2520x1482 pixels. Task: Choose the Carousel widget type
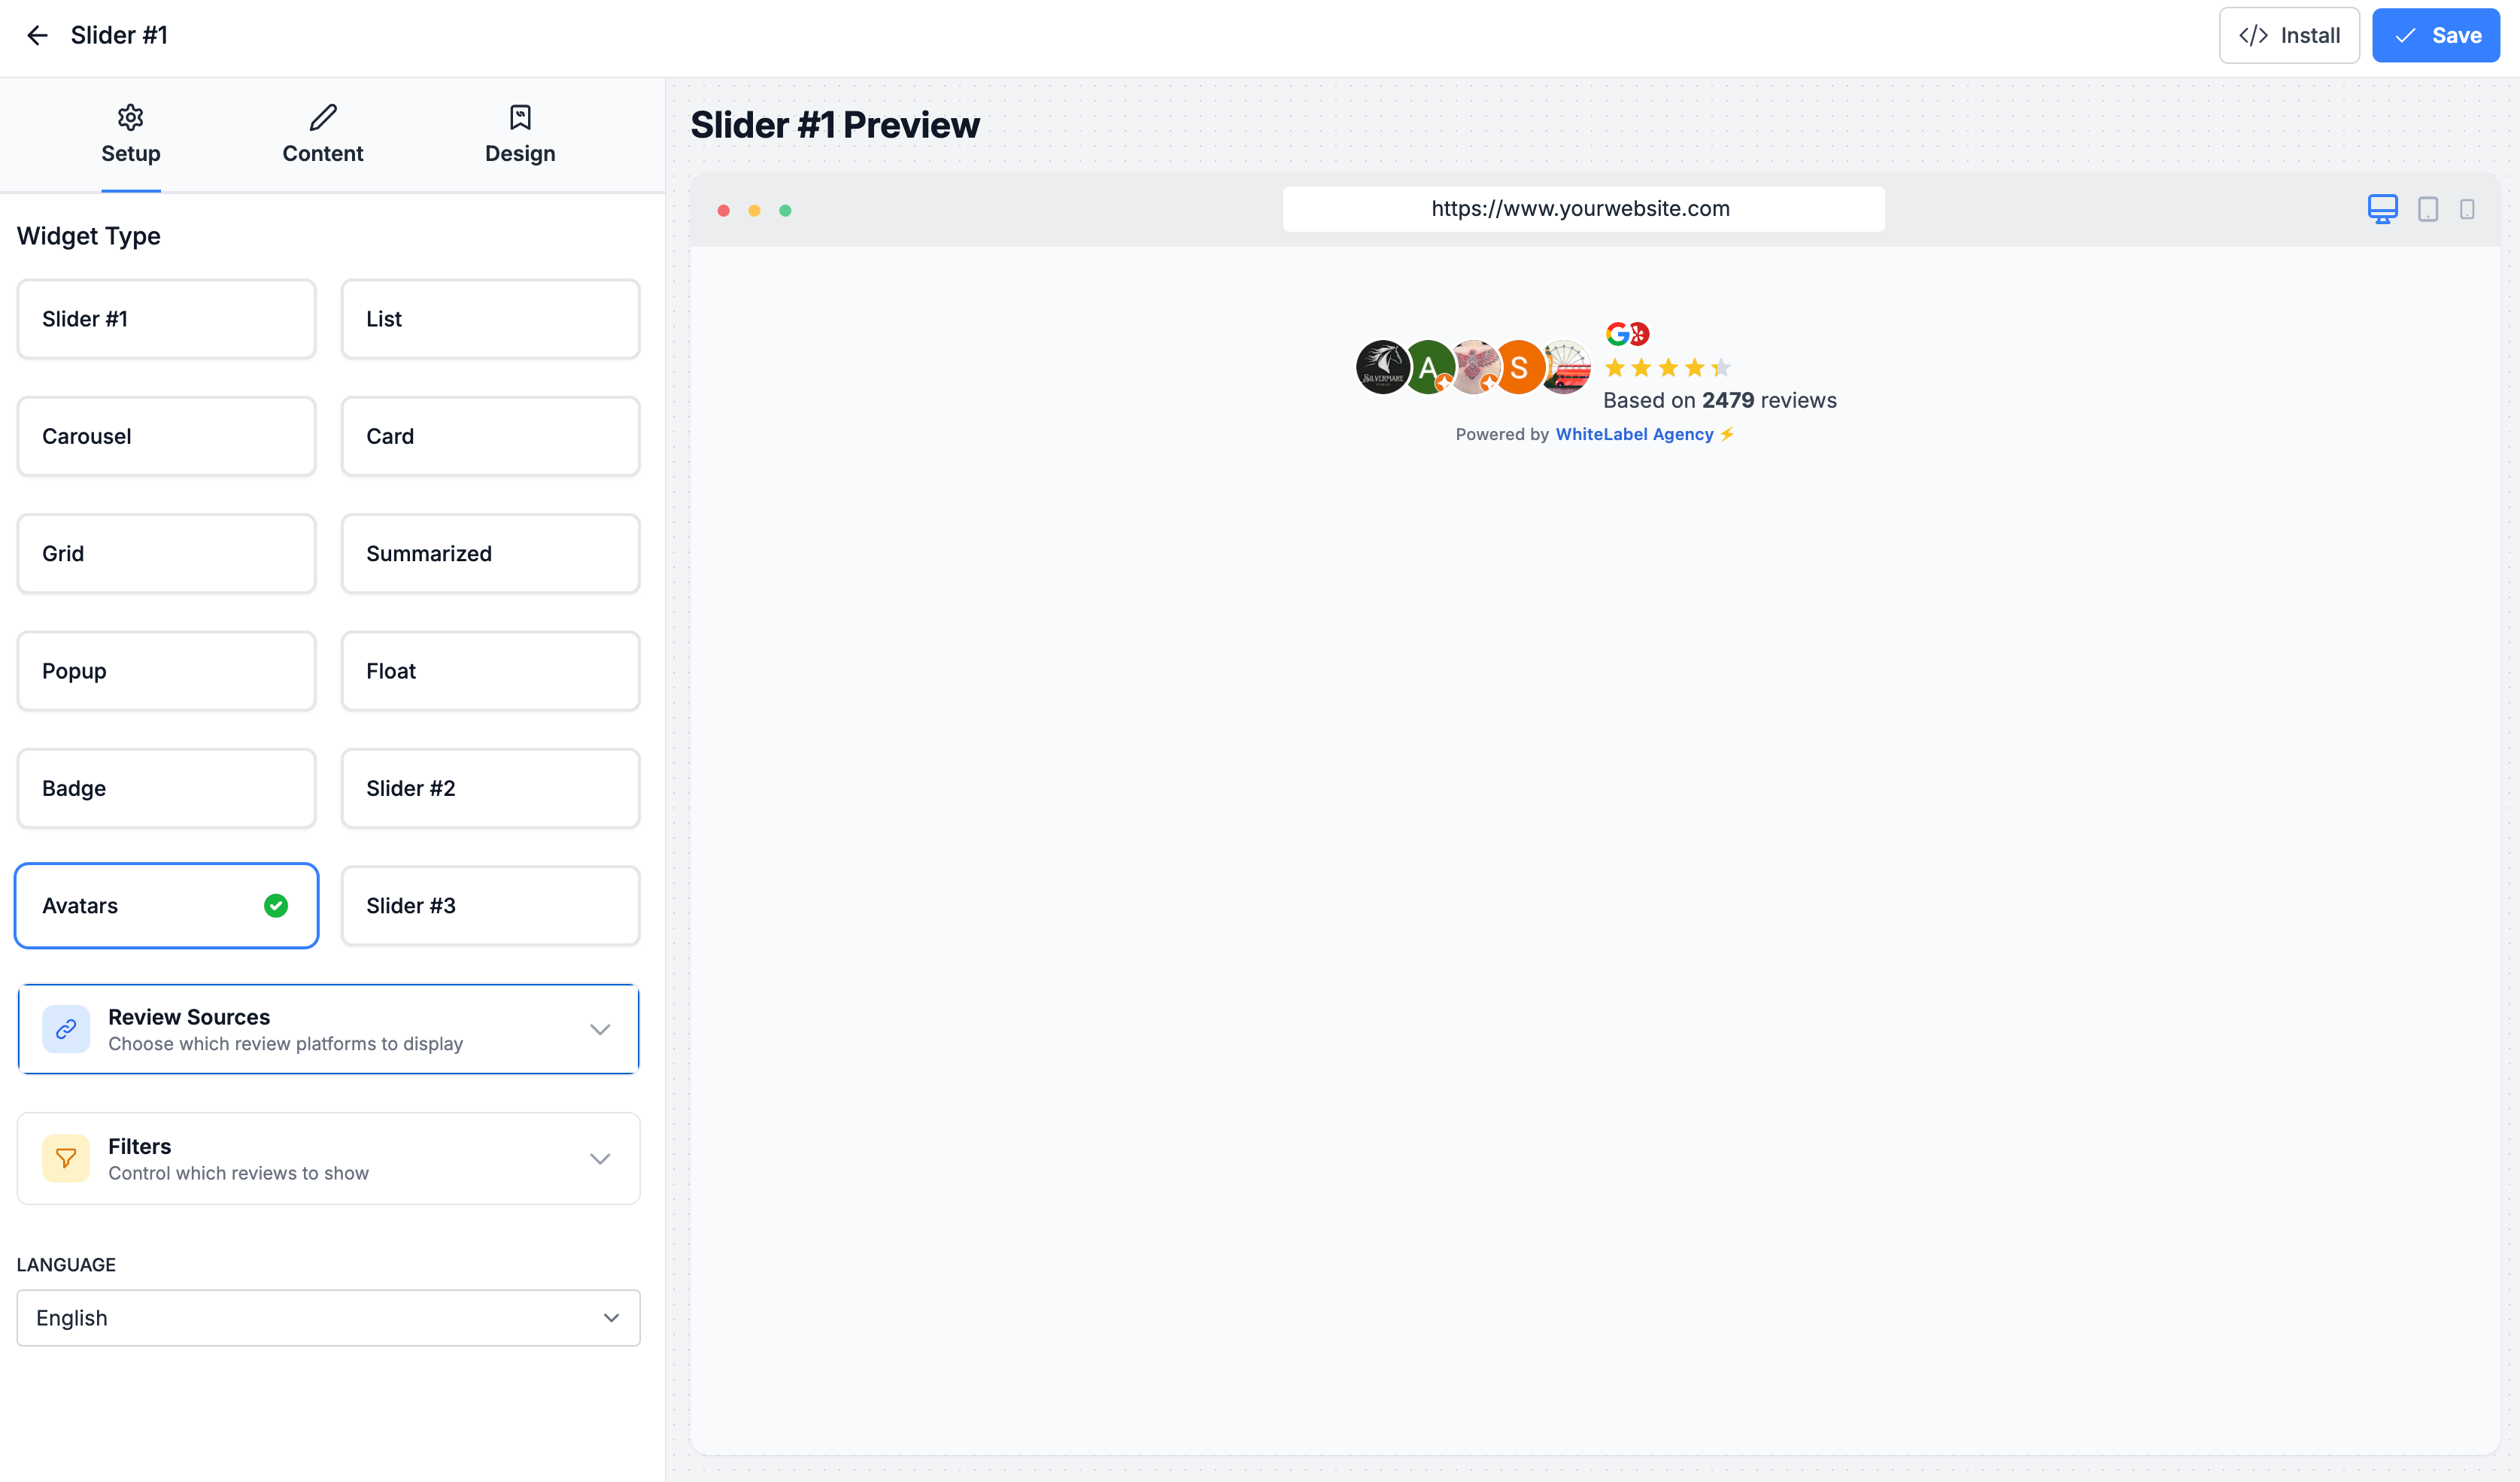(x=167, y=436)
